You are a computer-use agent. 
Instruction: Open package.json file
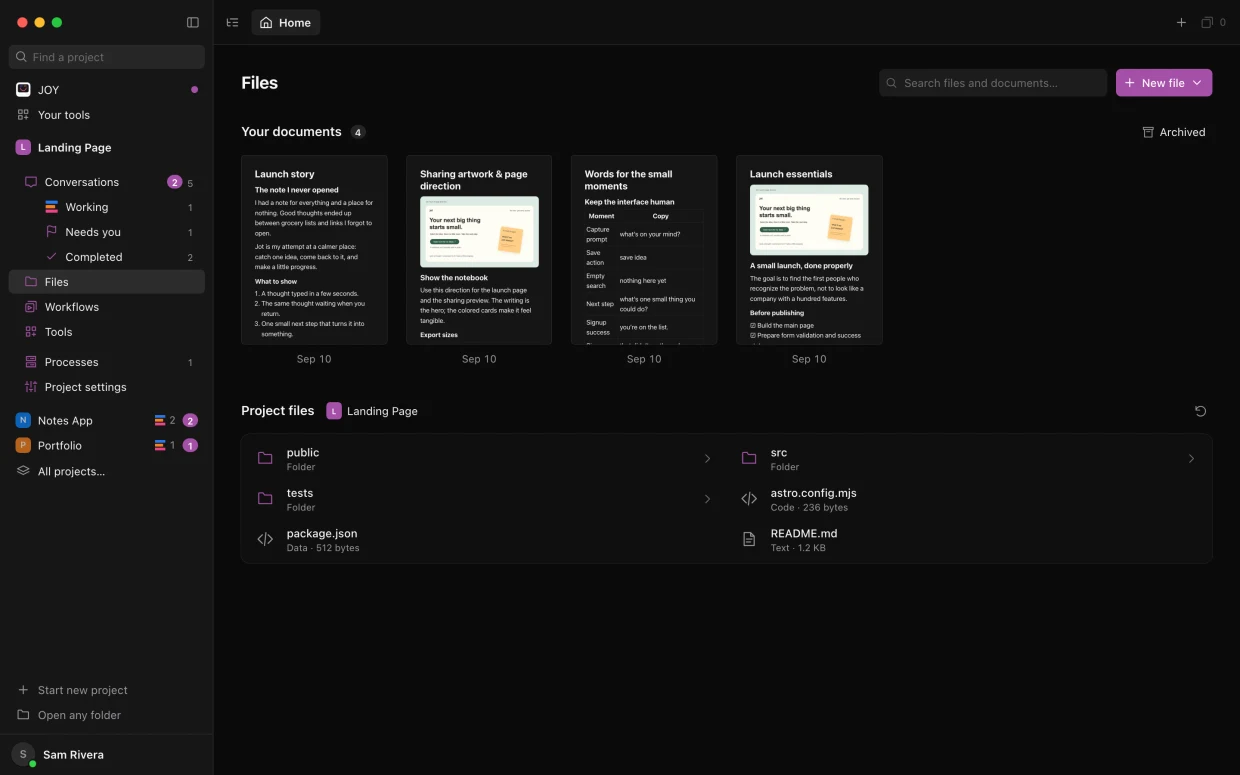click(x=484, y=539)
